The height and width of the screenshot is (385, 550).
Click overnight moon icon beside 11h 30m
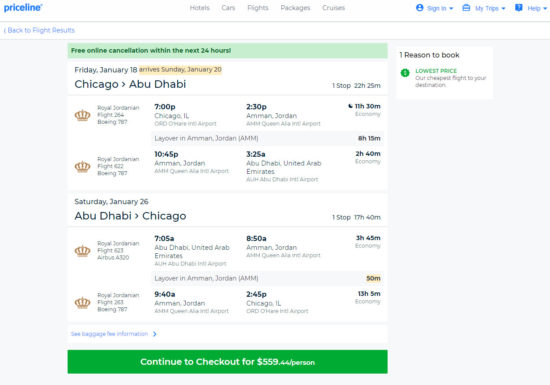coord(350,106)
